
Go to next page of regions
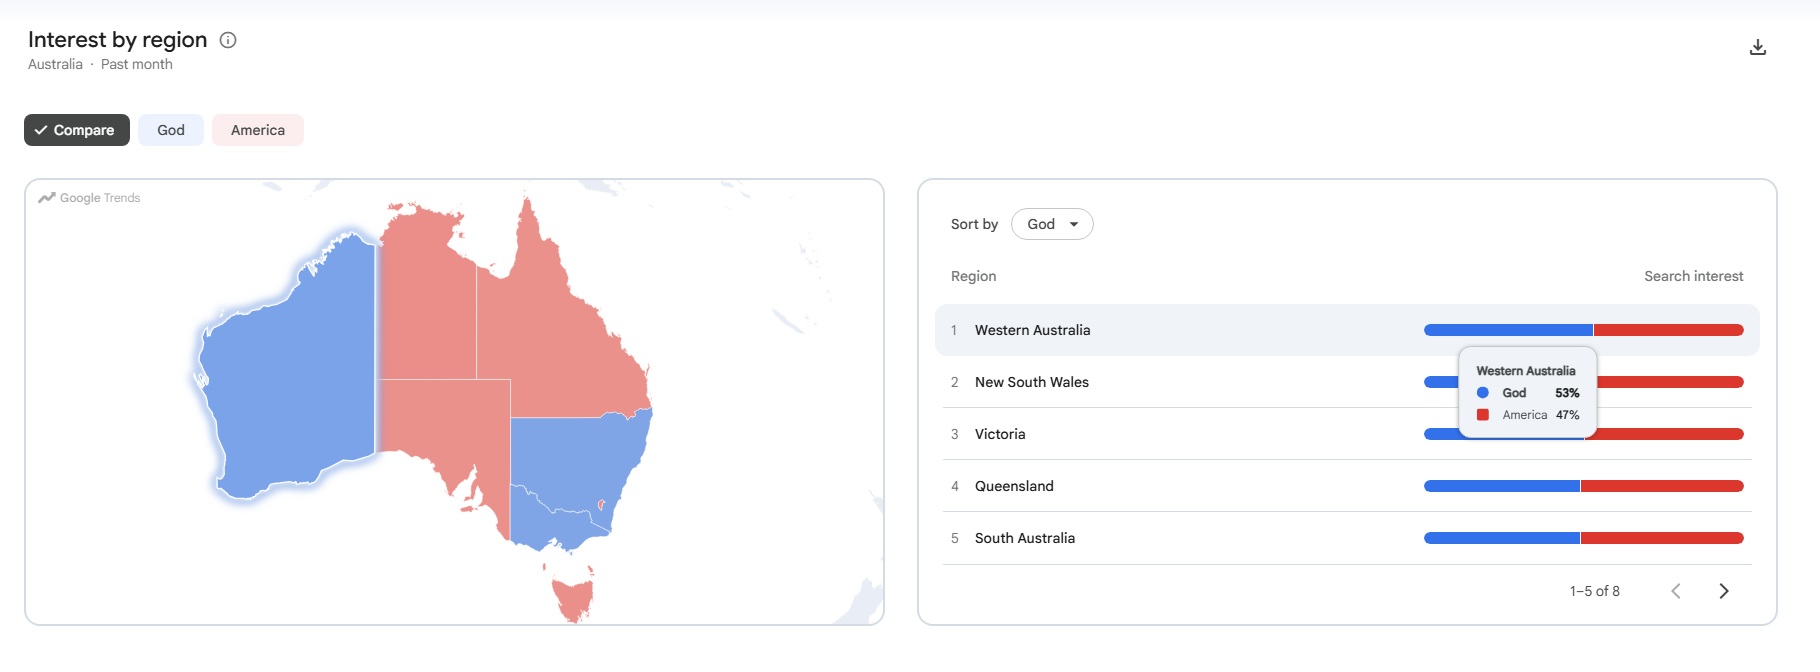point(1723,591)
